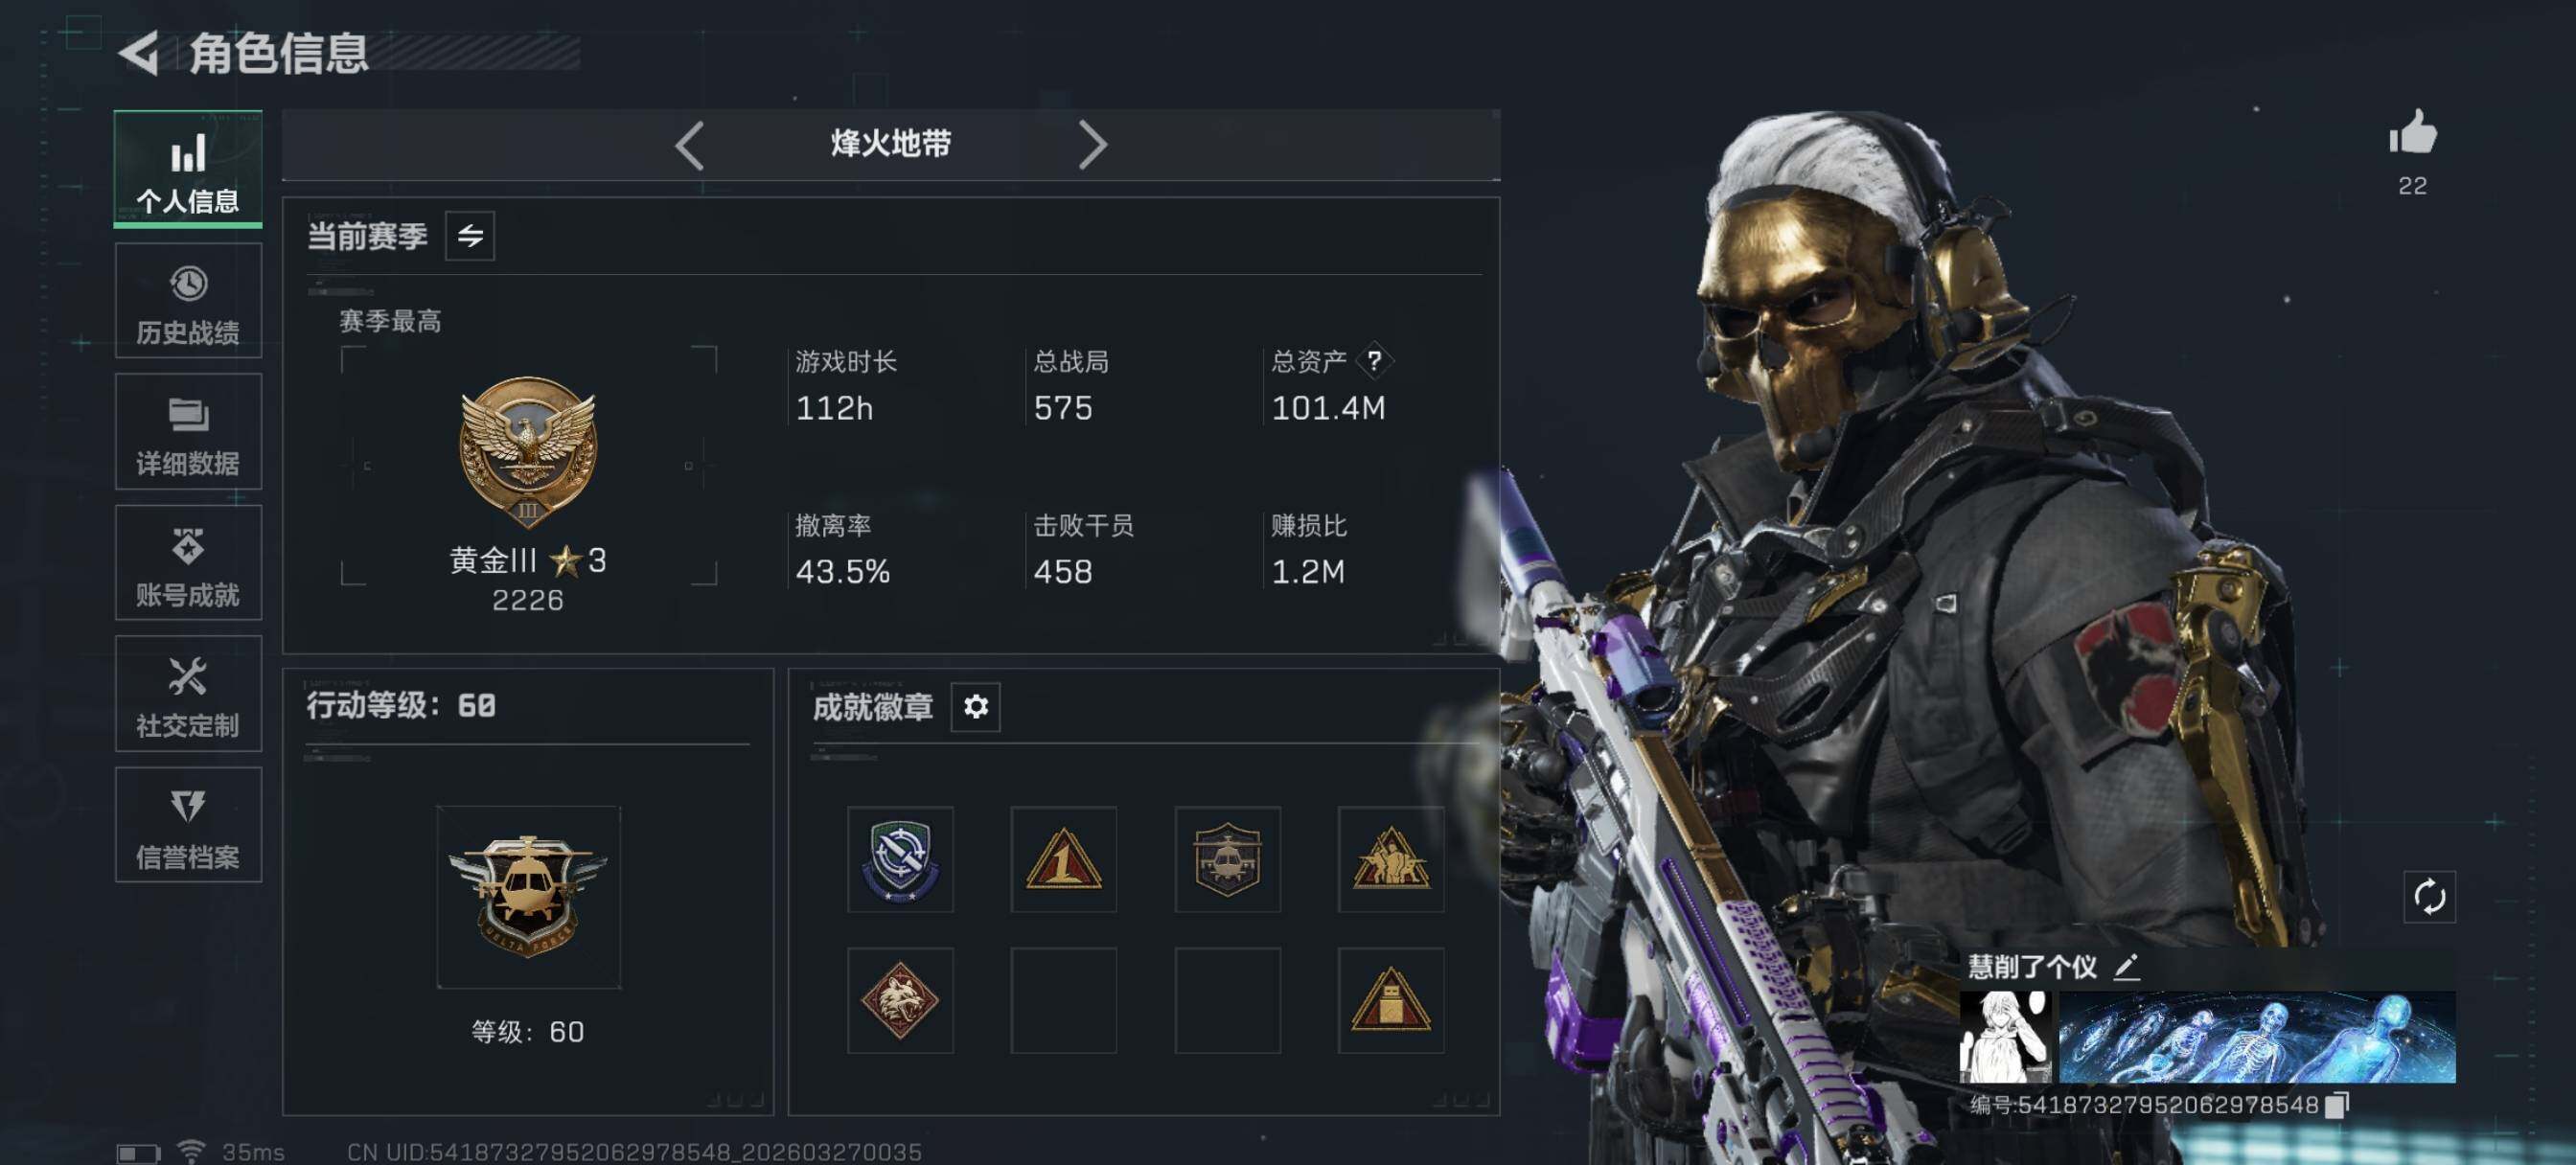The width and height of the screenshot is (2576, 1165).
Task: Copy the player ID number
Action: pyautogui.click(x=2337, y=1104)
